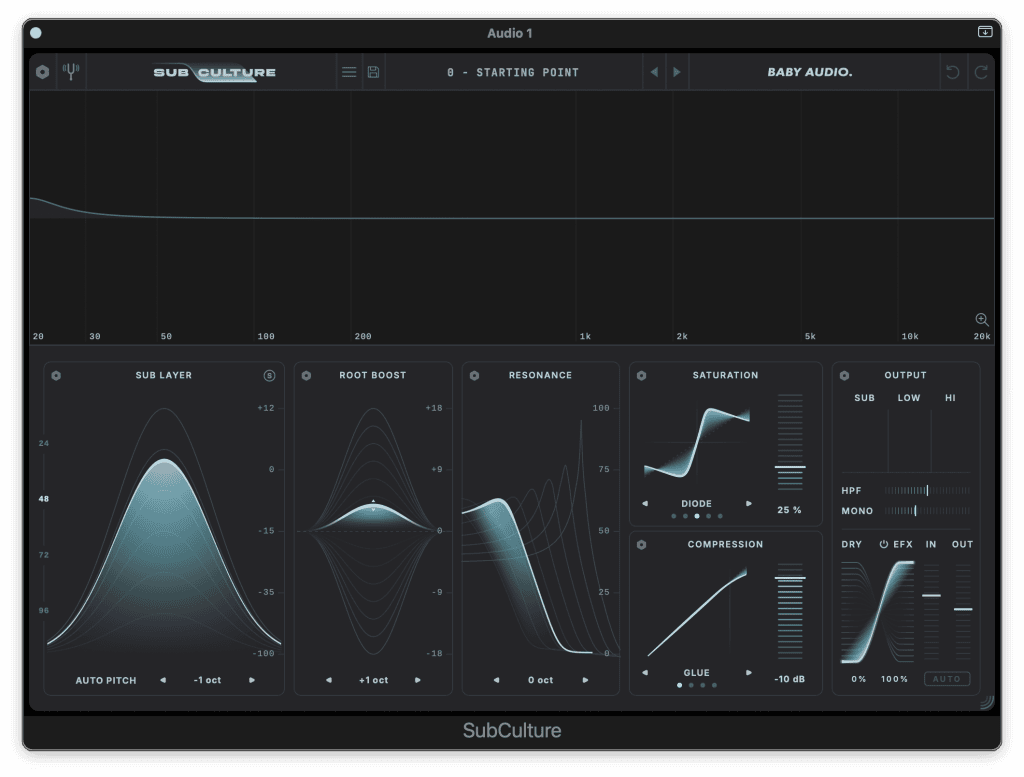The image size is (1024, 777).
Task: Open the tuning fork pitch icon
Action: [x=71, y=71]
